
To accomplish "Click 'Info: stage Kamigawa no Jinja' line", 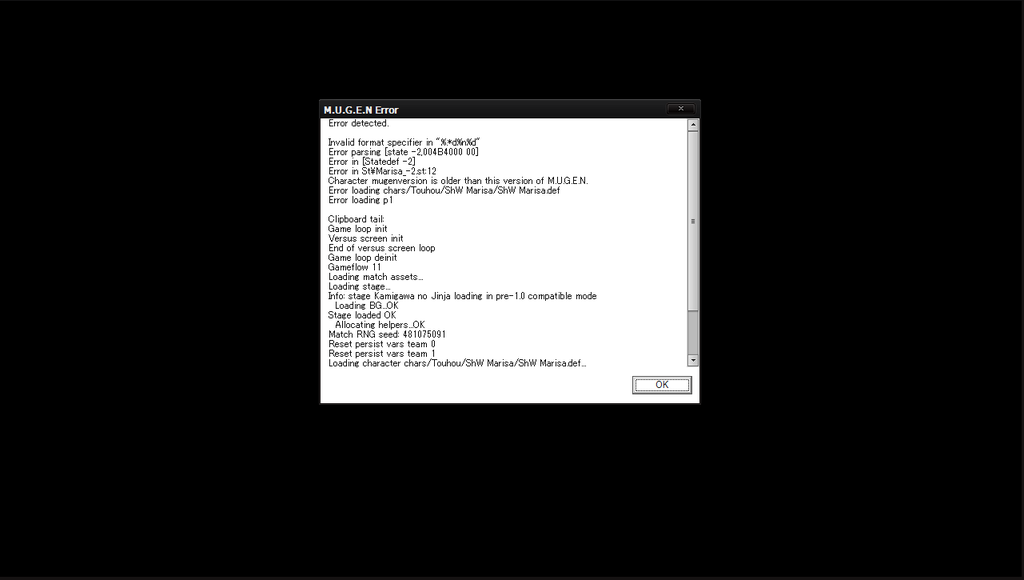I will (x=462, y=296).
